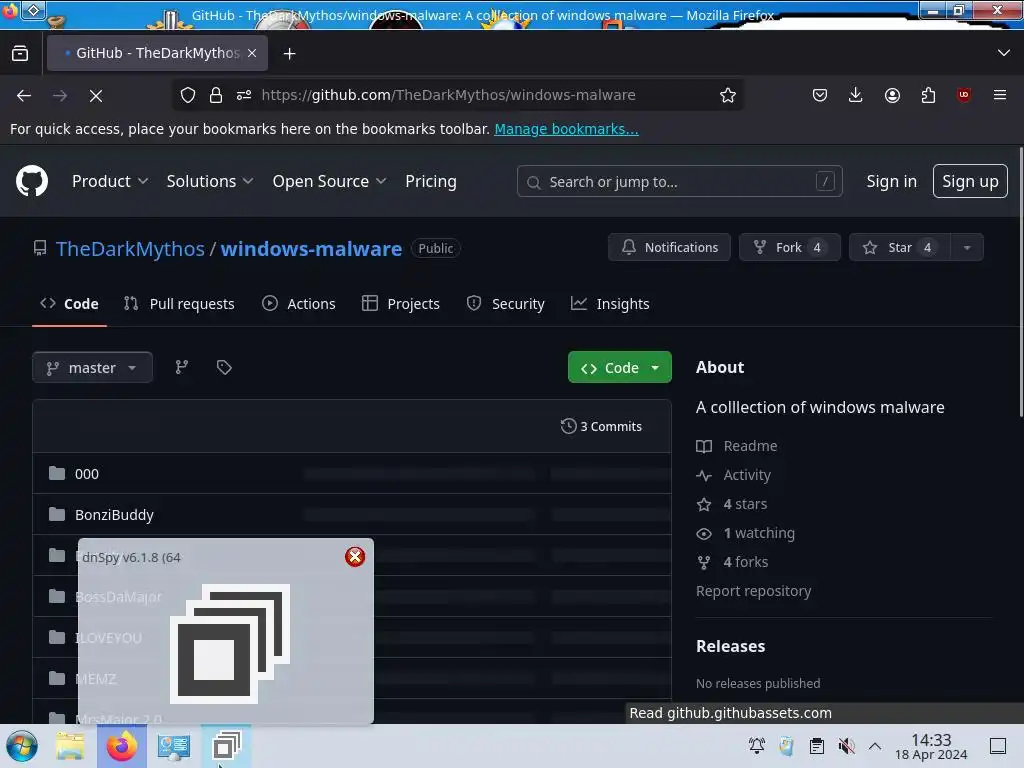View branches icon beside master
The image size is (1024, 768).
(182, 367)
